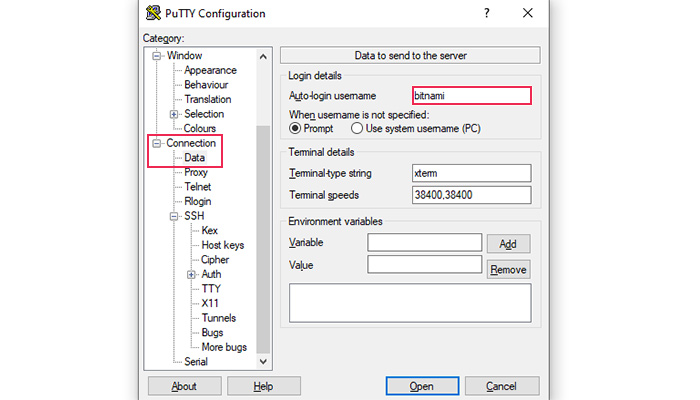Image resolution: width=700 pixels, height=400 pixels.
Task: Click the environment Variable field
Action: click(425, 242)
